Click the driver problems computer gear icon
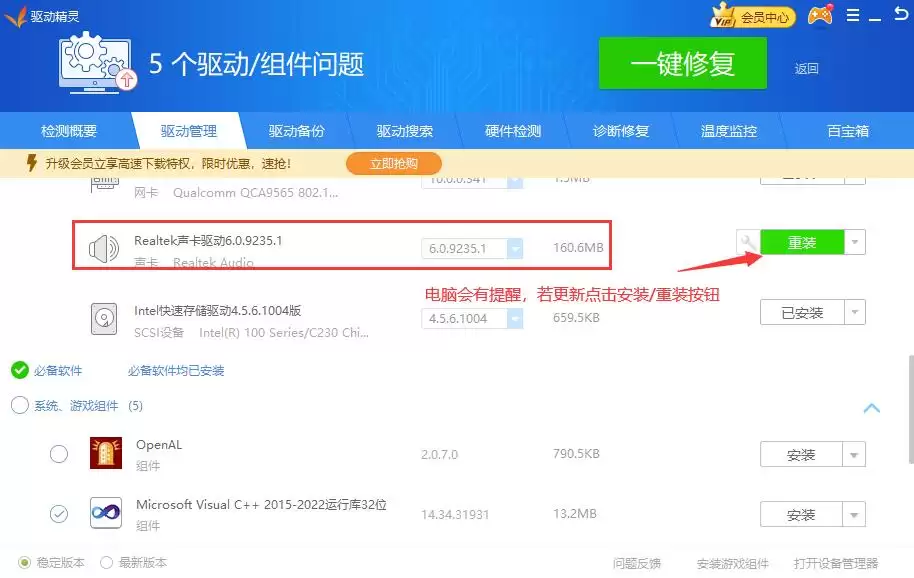 click(x=97, y=62)
